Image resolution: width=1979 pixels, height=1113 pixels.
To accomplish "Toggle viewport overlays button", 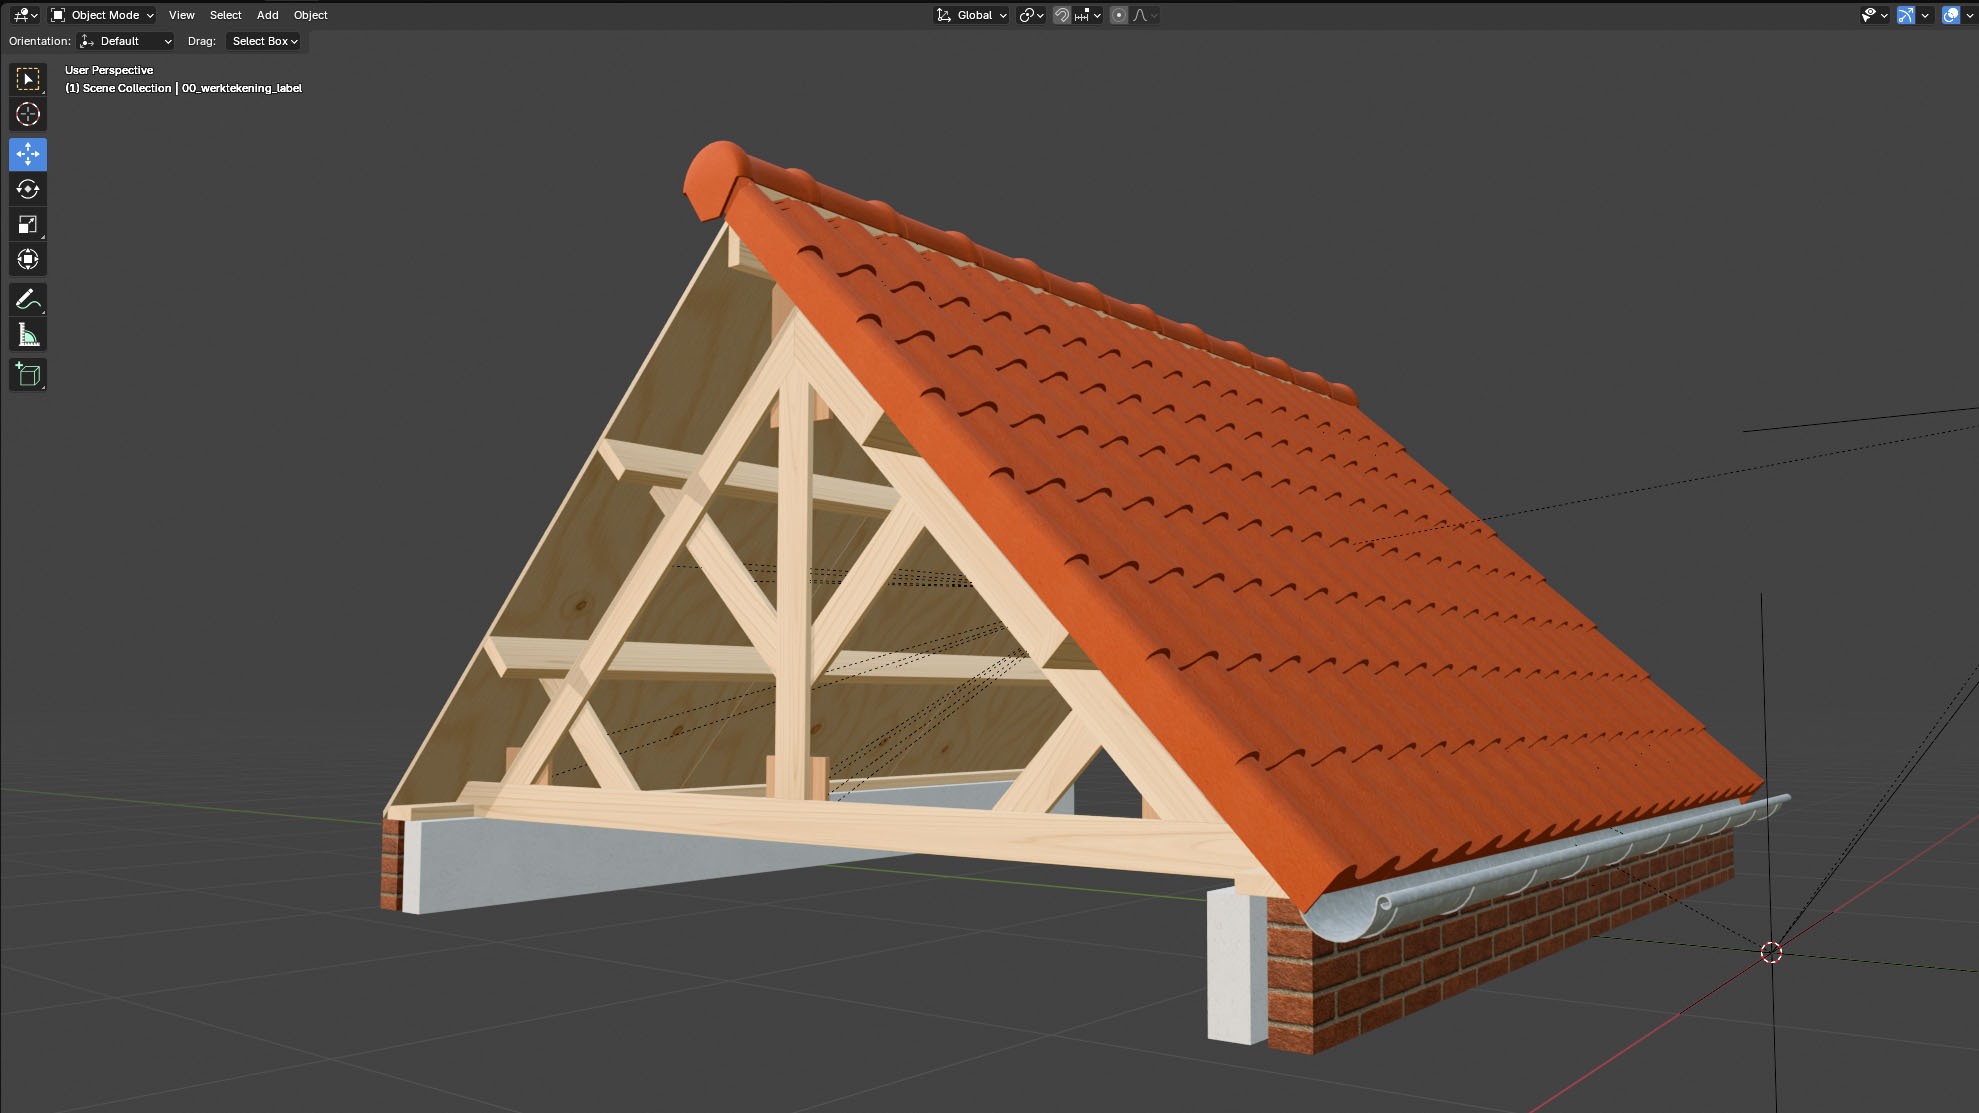I will 1951,15.
